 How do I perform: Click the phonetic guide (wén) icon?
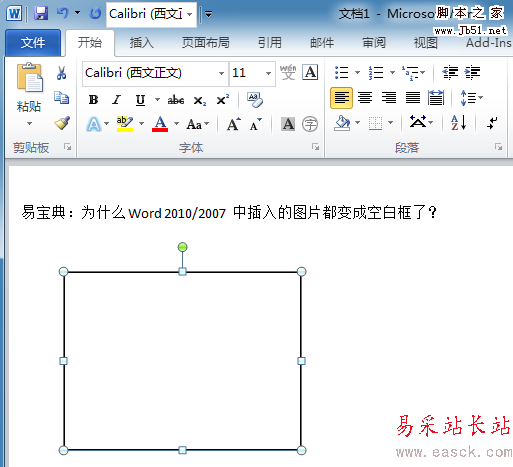point(288,72)
